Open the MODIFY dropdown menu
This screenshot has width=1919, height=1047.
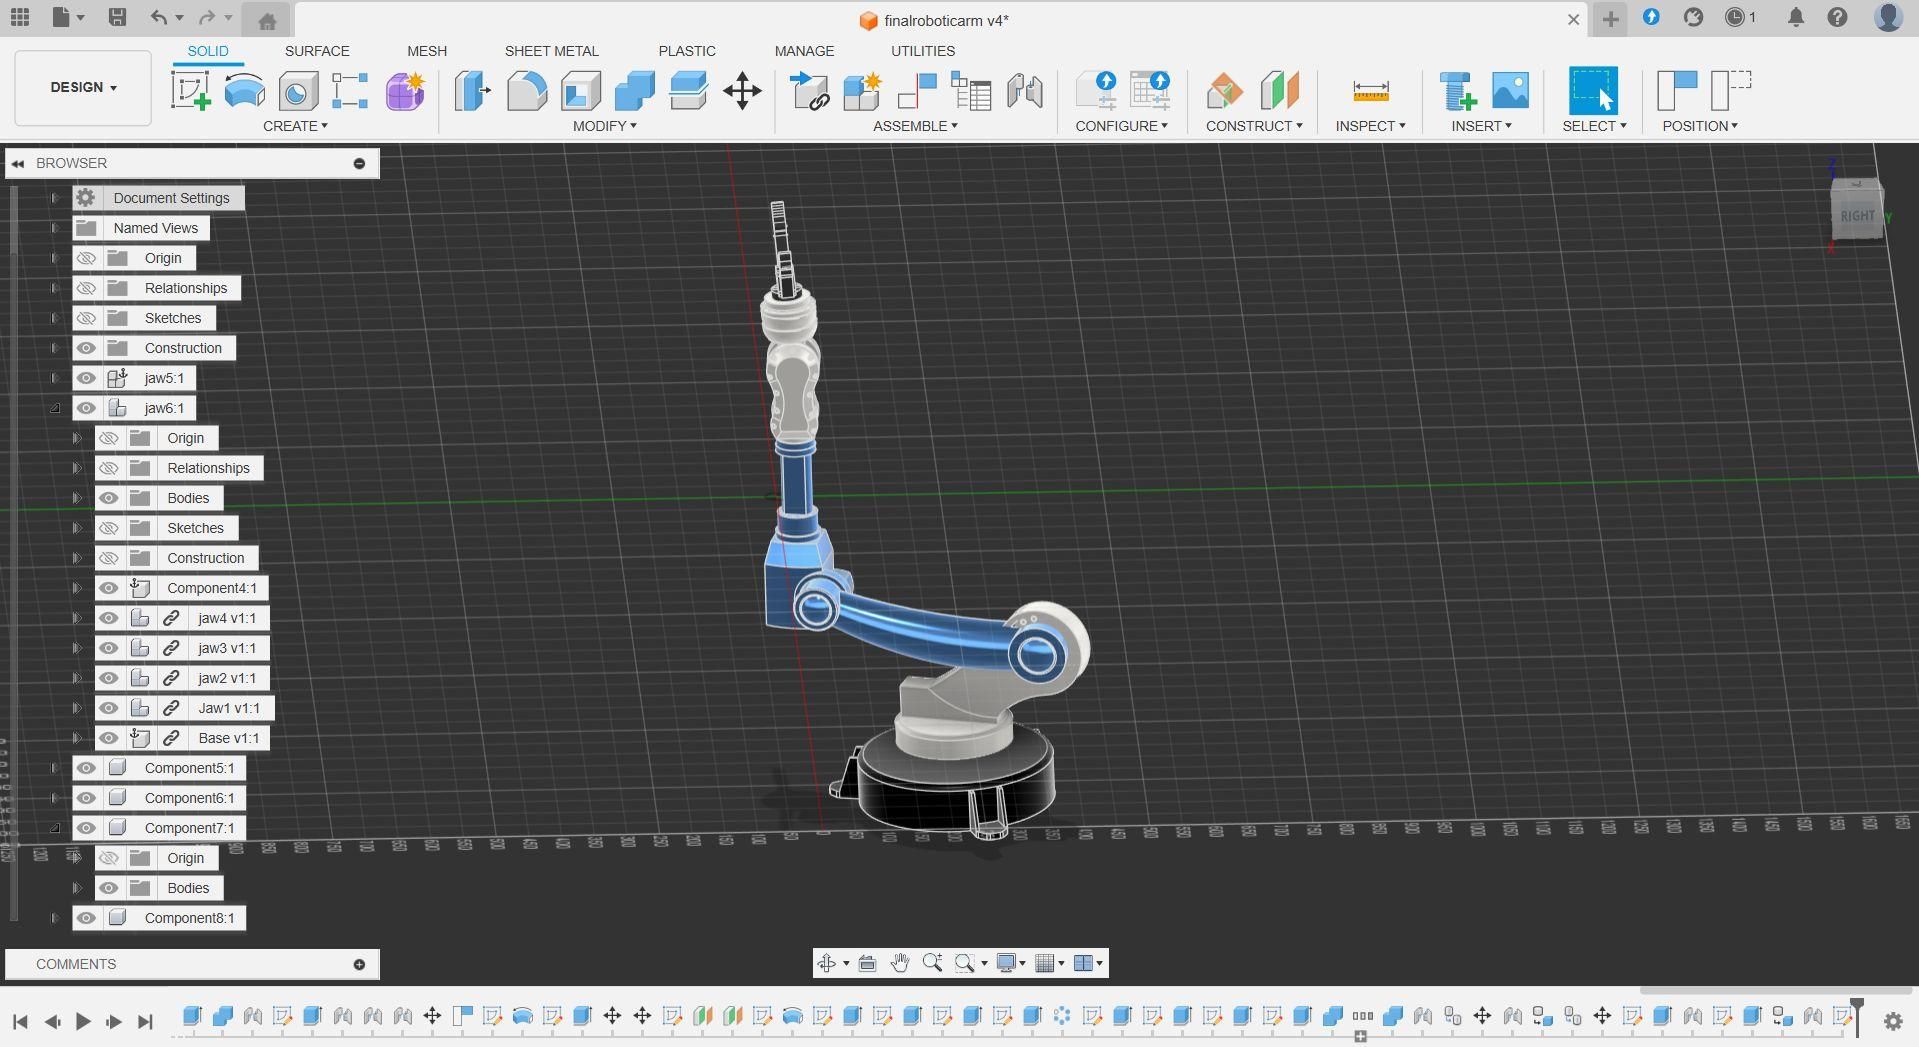point(604,126)
